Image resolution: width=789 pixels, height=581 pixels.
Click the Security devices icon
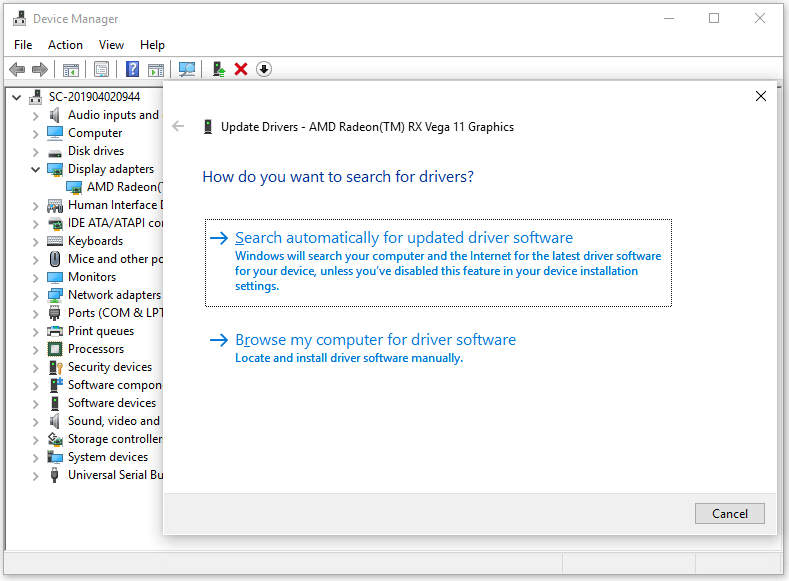pos(55,367)
